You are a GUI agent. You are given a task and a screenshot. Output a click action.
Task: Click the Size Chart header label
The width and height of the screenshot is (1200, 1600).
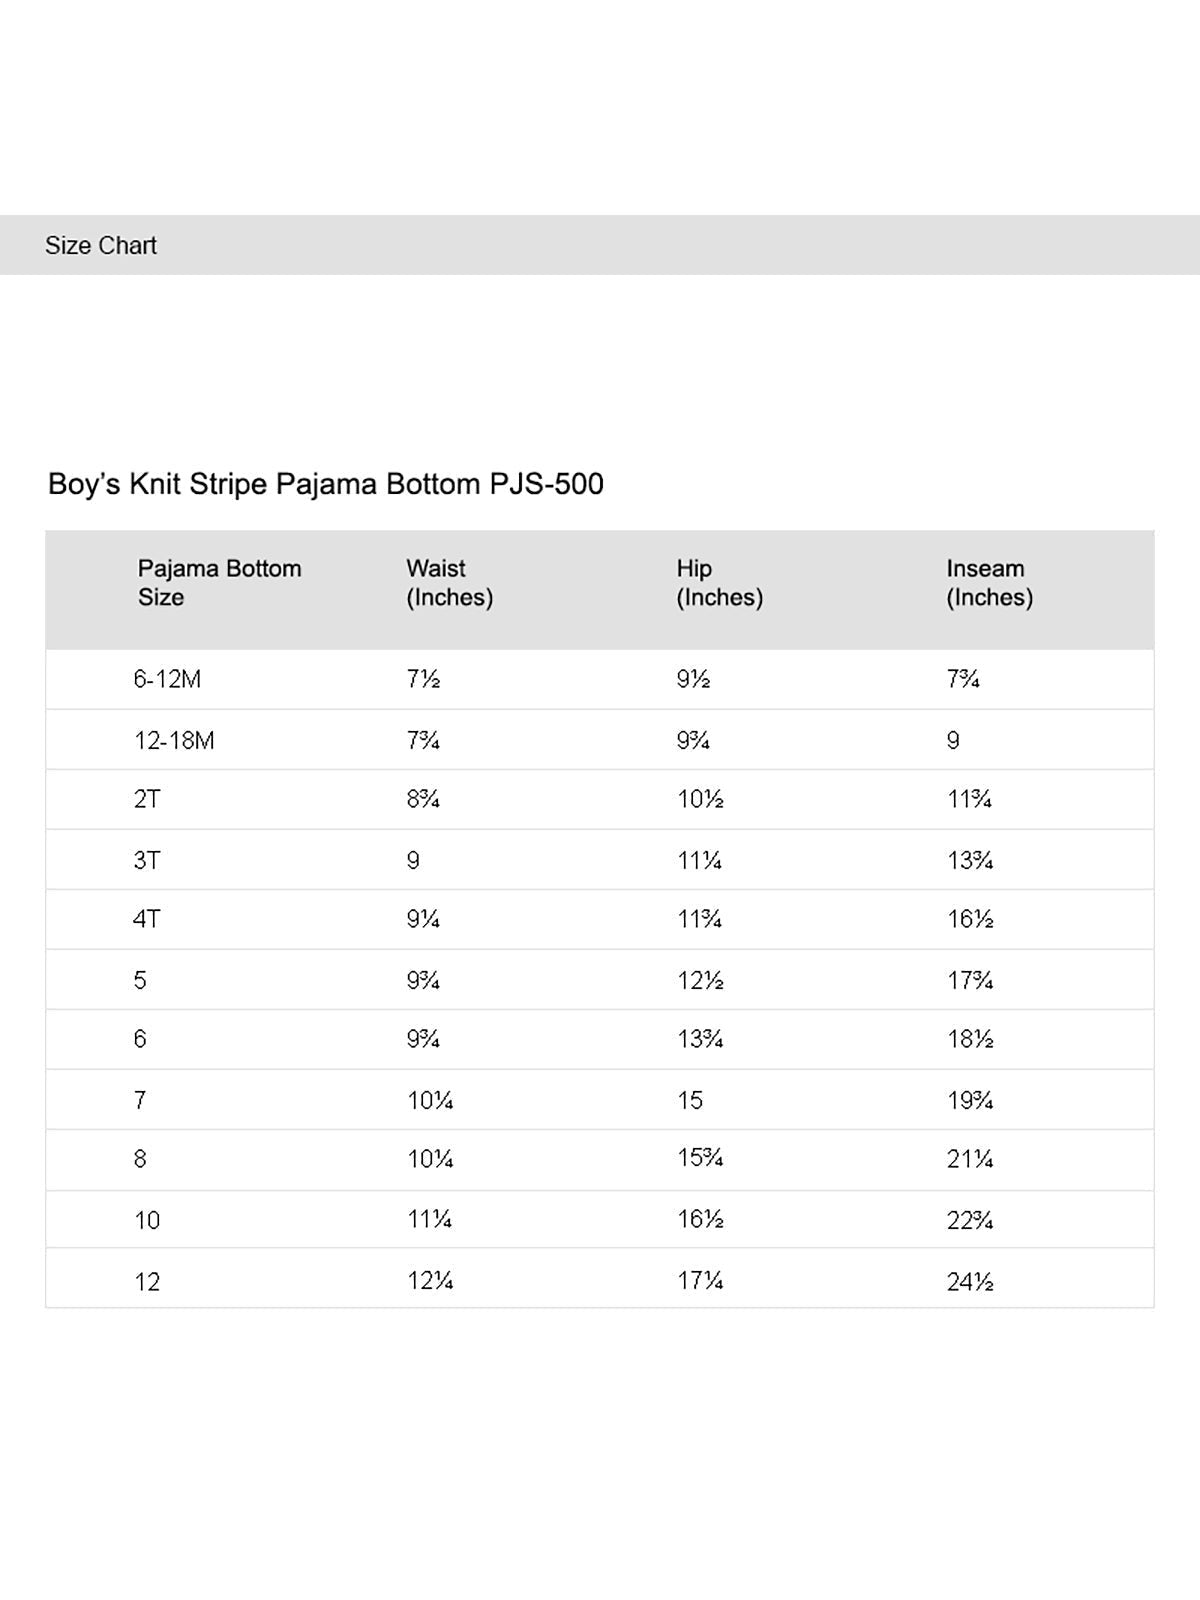101,245
